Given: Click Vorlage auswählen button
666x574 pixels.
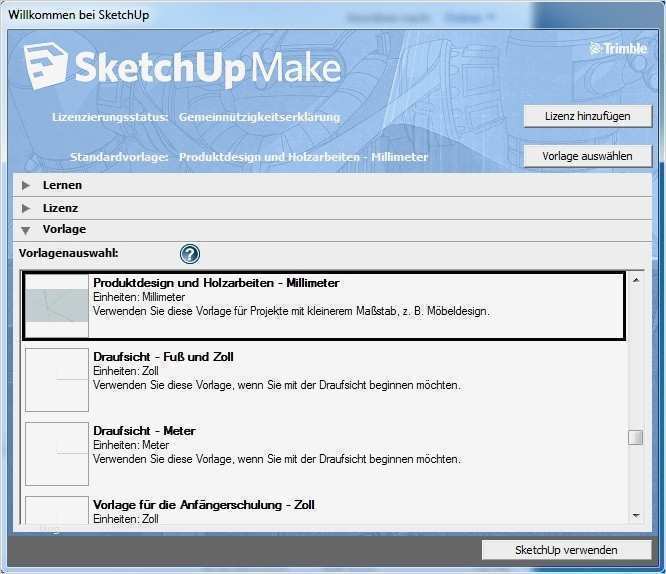Looking at the screenshot, I should [587, 156].
